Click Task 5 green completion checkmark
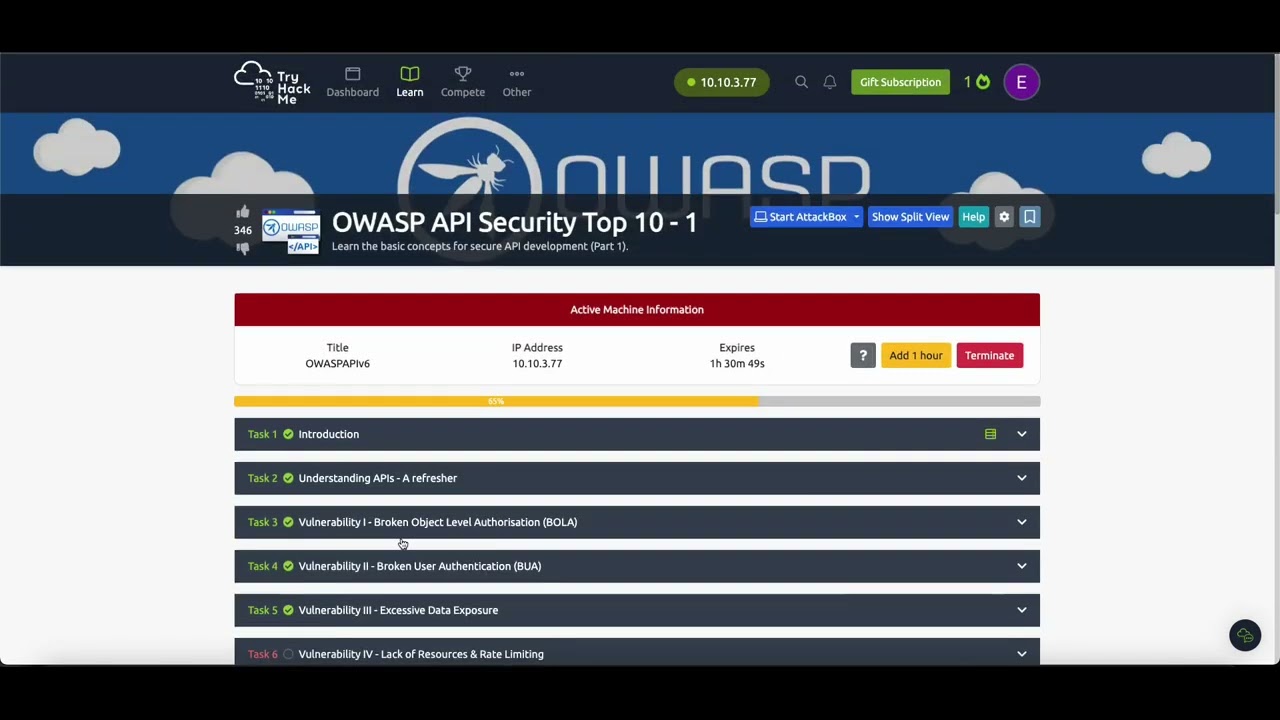The width and height of the screenshot is (1280, 720). pos(288,610)
